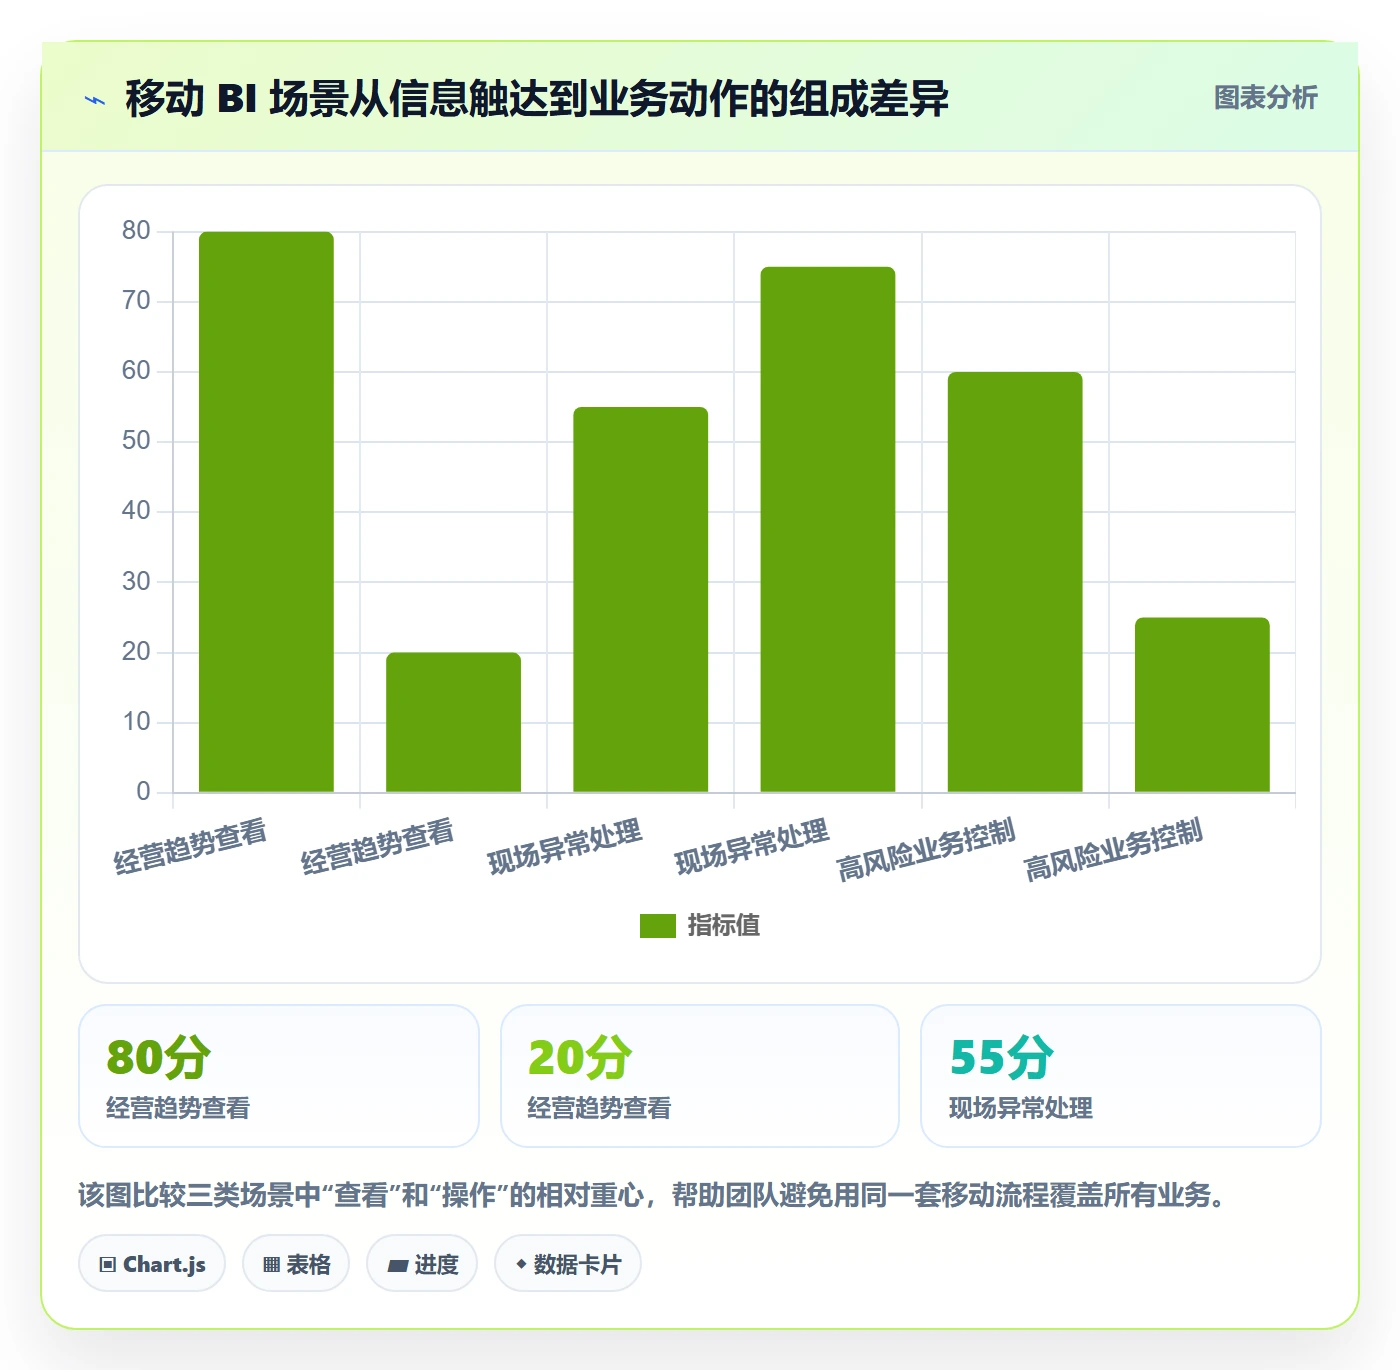Click the grid icon in 表格 chip
Image resolution: width=1400 pixels, height=1370 pixels.
click(x=271, y=1265)
